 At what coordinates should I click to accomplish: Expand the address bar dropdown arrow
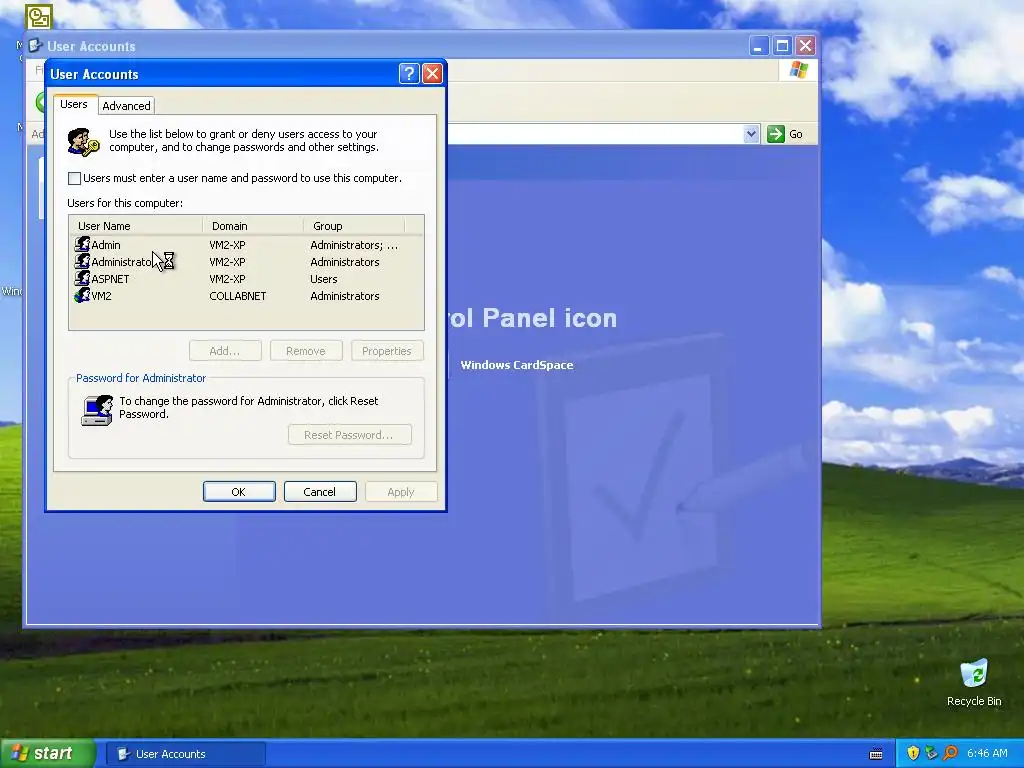(x=751, y=134)
